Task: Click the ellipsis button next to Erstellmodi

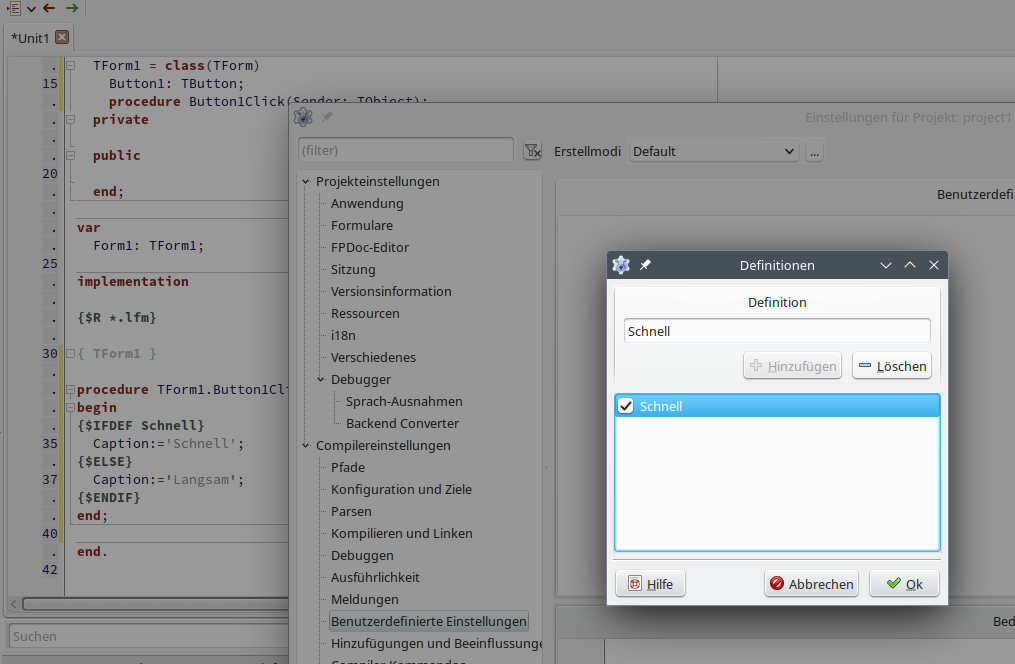Action: [x=814, y=151]
